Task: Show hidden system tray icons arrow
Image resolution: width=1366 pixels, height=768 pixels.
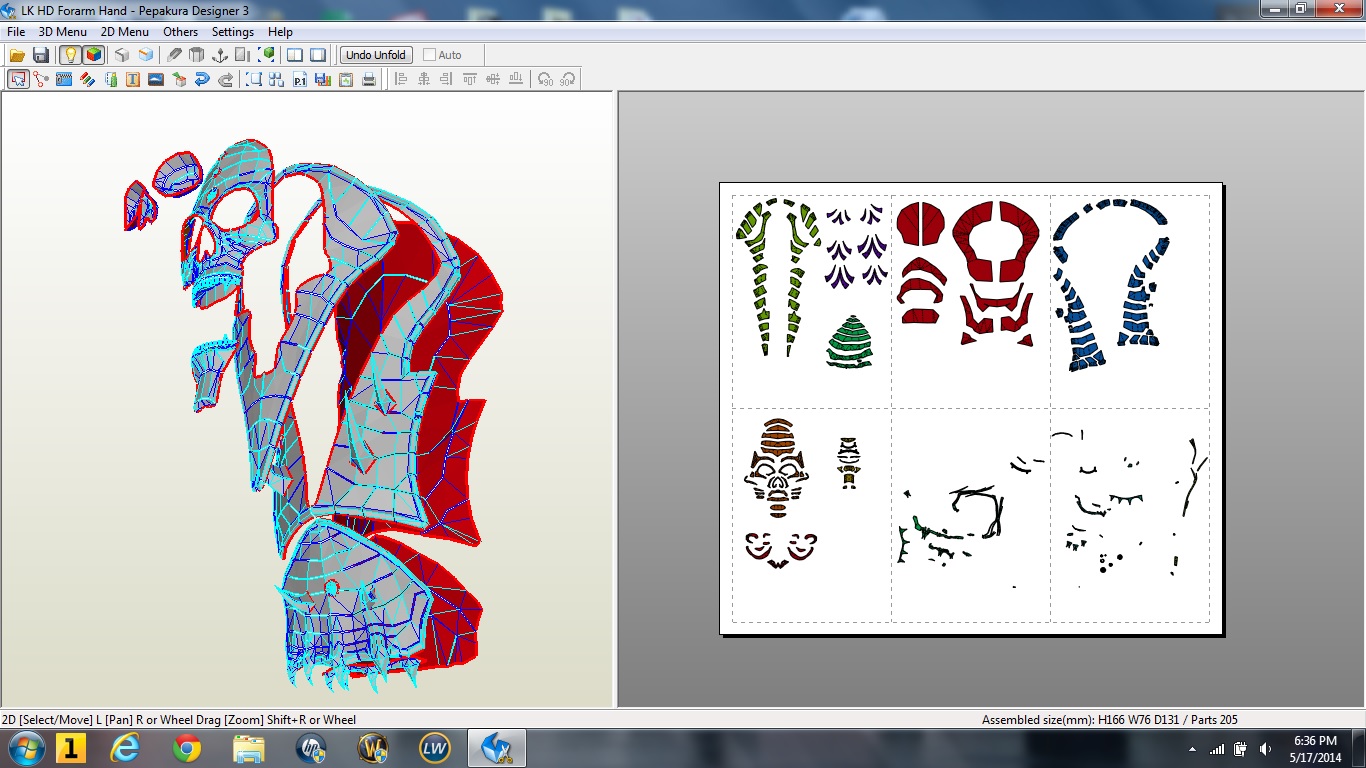Action: [1192, 749]
